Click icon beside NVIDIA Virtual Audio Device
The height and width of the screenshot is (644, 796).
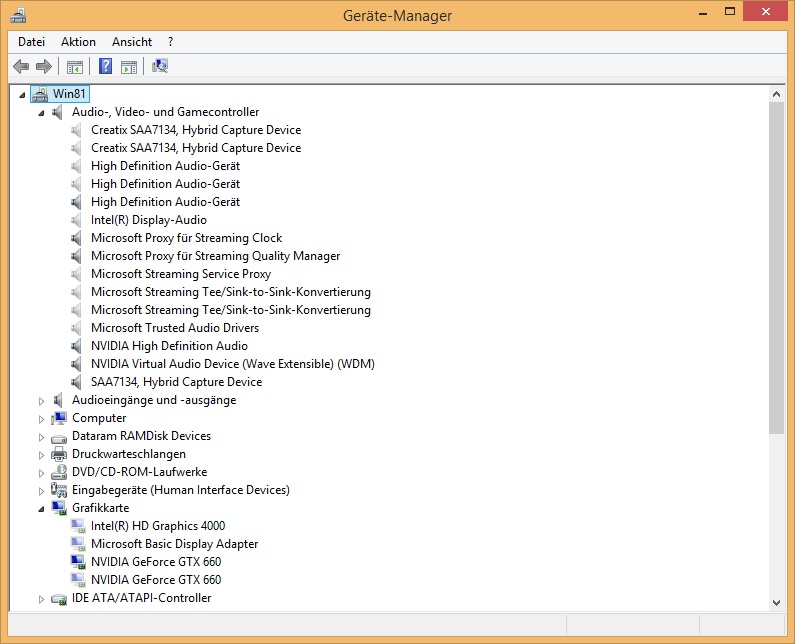point(76,364)
